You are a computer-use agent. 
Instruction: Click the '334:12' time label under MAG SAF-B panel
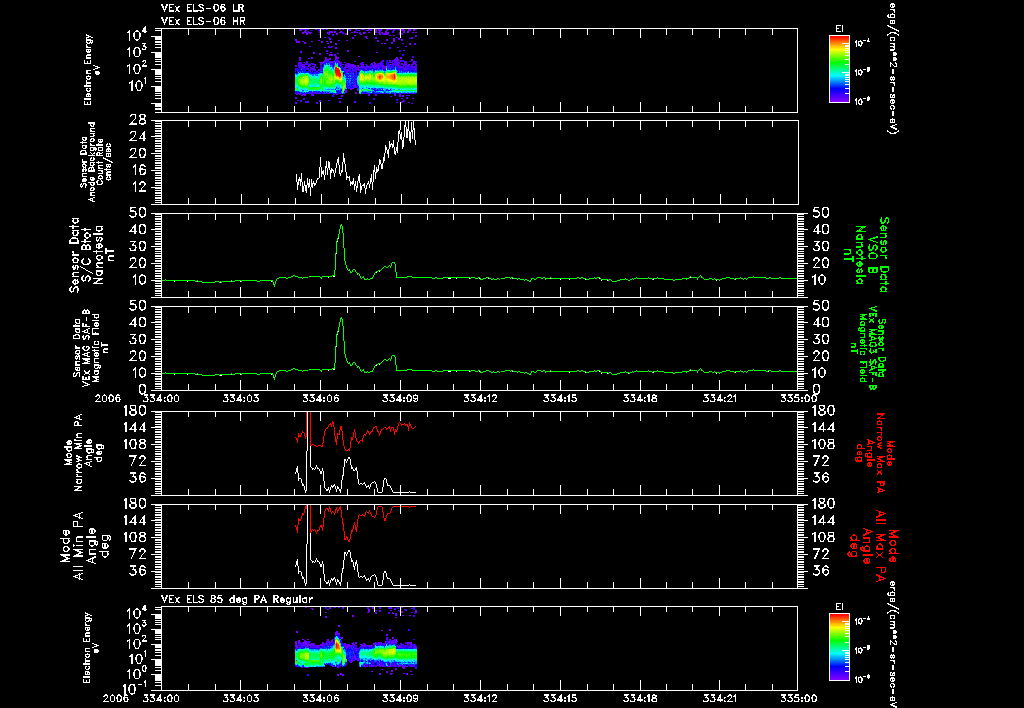[481, 398]
